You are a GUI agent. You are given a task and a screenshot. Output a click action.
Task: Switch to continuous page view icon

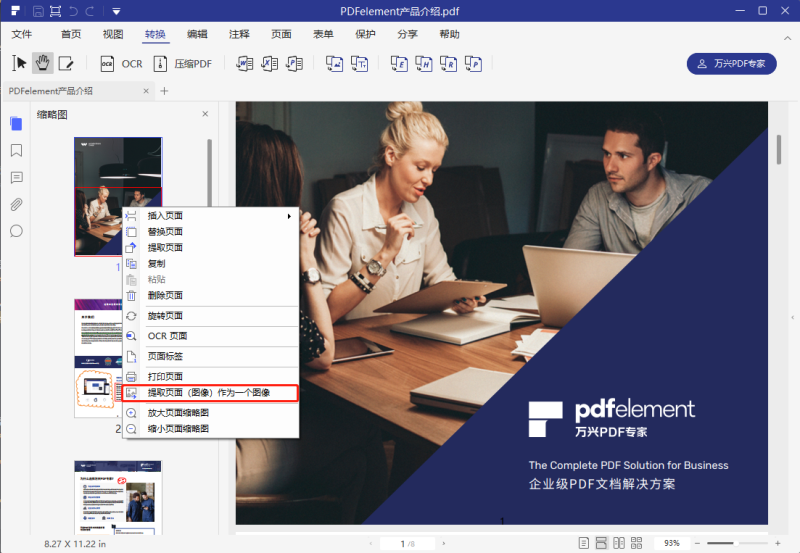click(x=602, y=543)
